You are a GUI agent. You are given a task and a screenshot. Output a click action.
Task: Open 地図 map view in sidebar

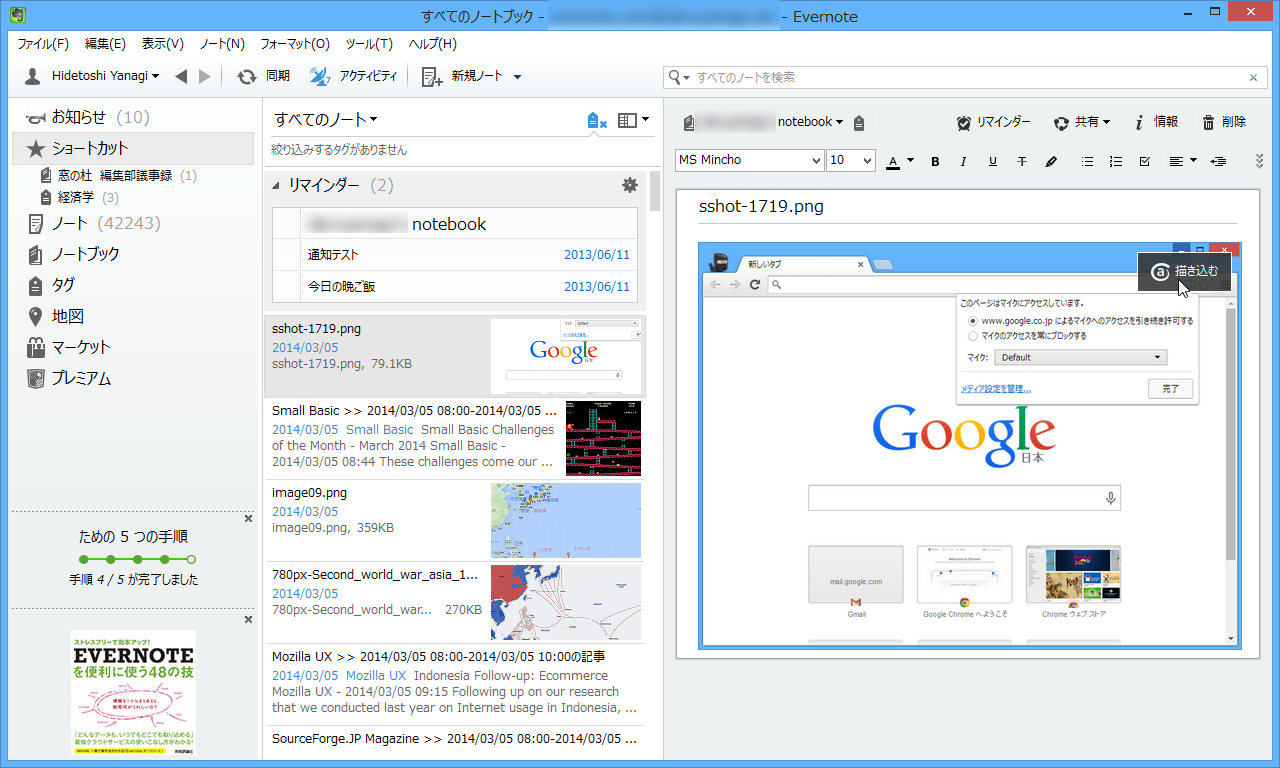pos(54,316)
